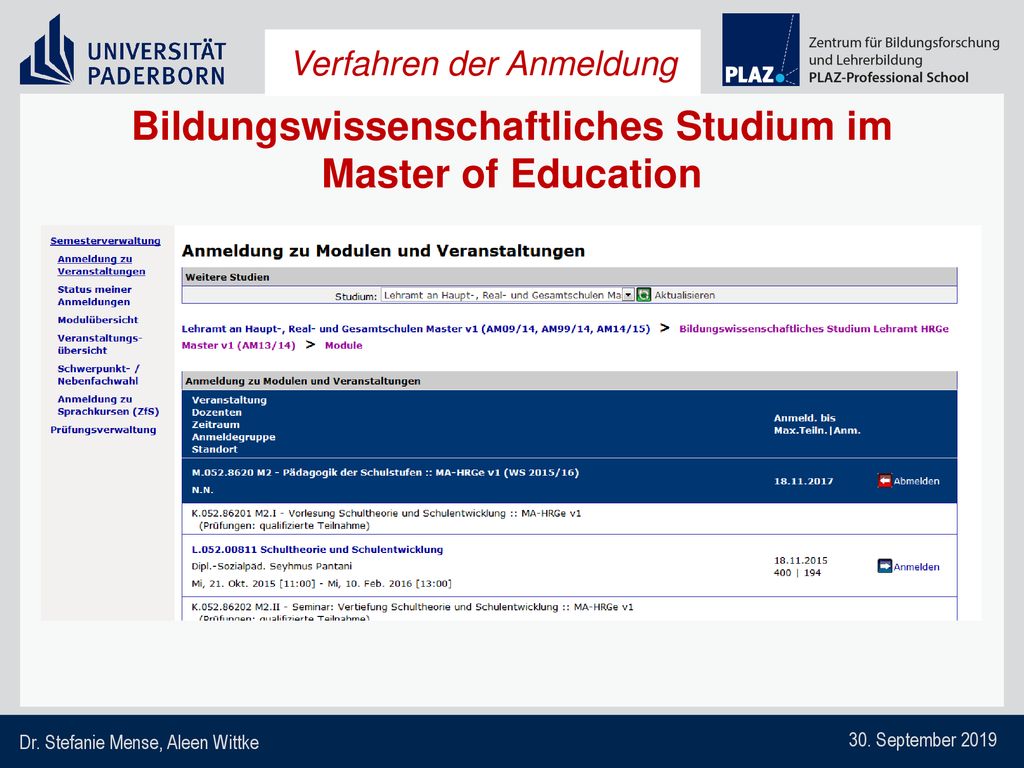The image size is (1024, 768).
Task: Click the Mi, 21. Okt. 2015 time range
Action: [321, 584]
